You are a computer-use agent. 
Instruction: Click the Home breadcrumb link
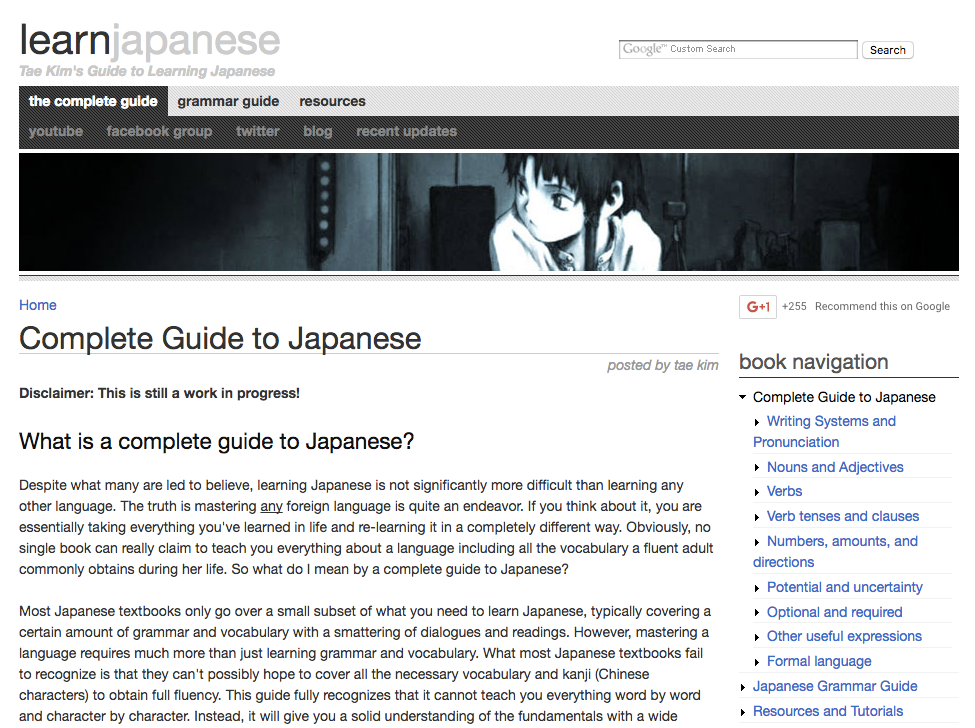click(x=38, y=305)
